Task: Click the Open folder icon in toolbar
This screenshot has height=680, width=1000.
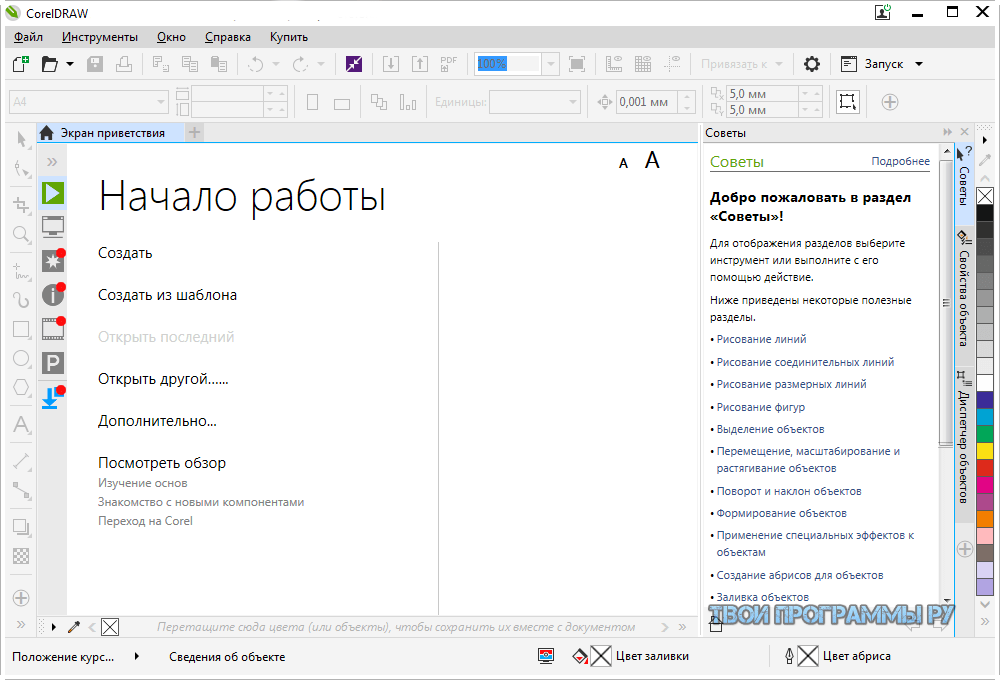Action: coord(50,64)
